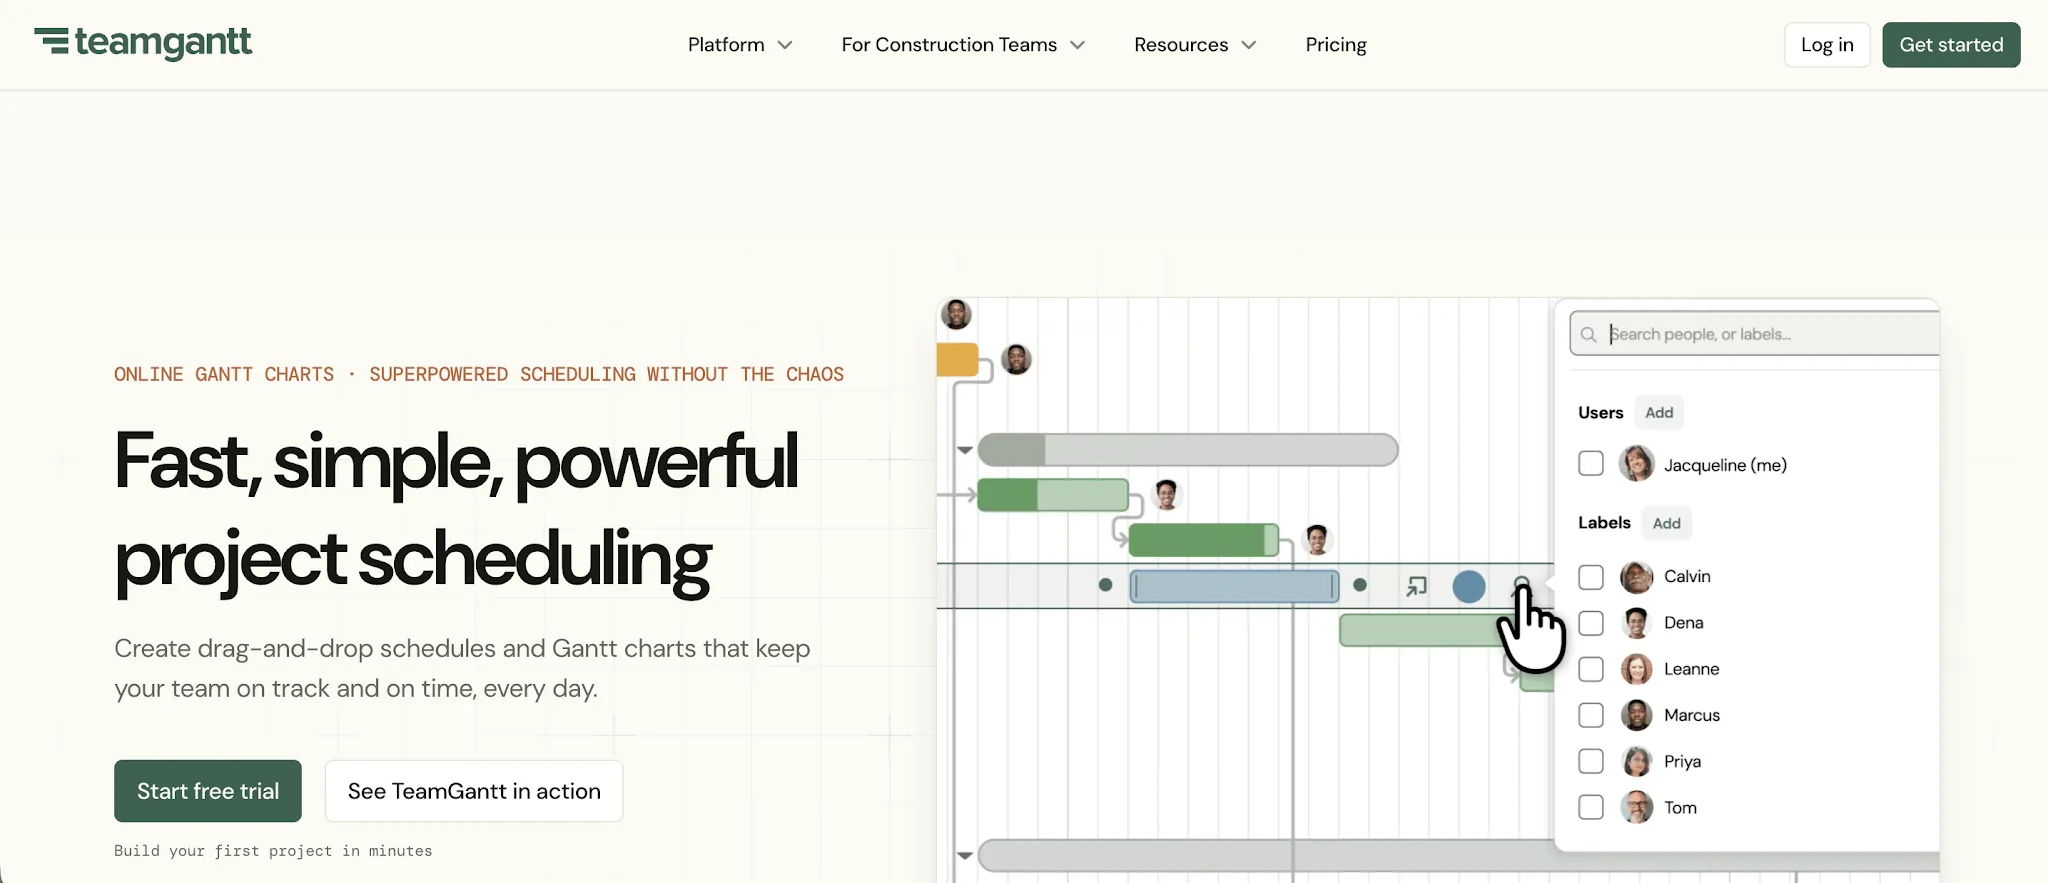
Task: Click Add next to Labels
Action: [x=1666, y=523]
